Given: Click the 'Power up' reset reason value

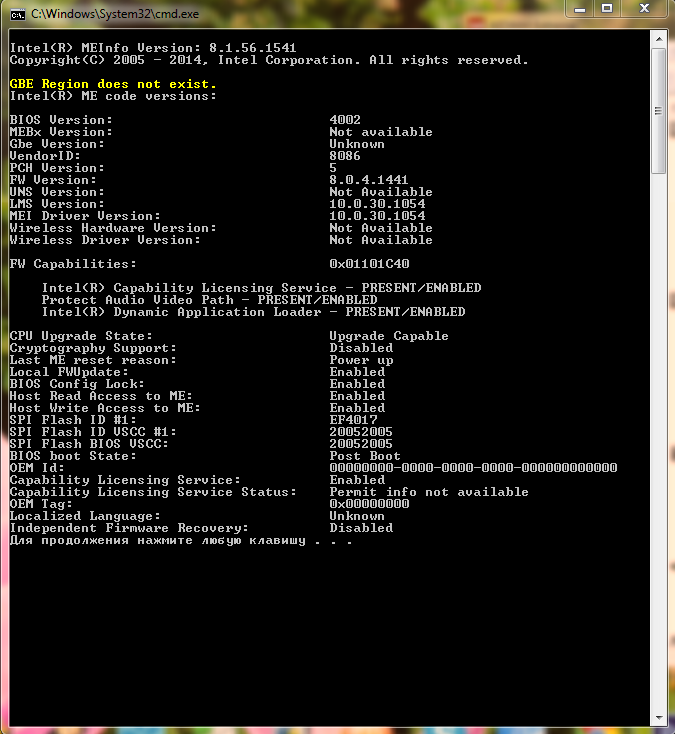Looking at the screenshot, I should 361,360.
